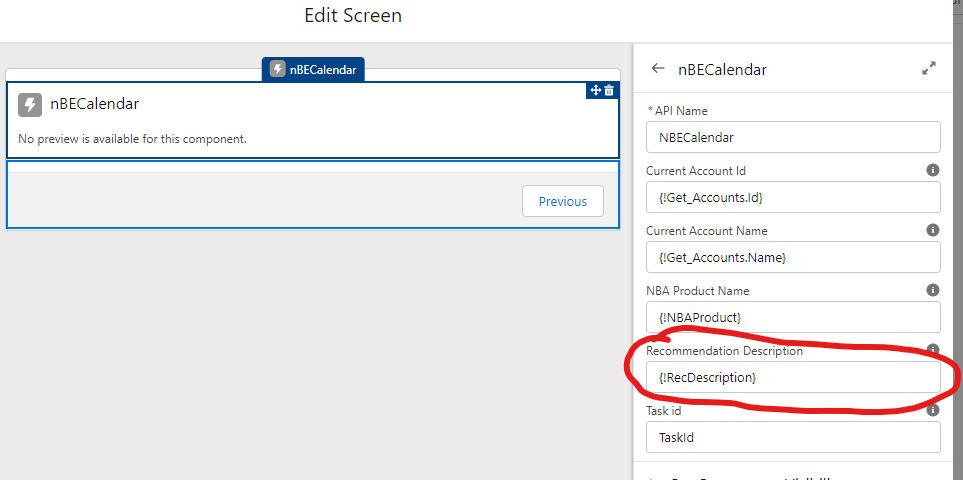Viewport: 963px width, 480px height.
Task: Focus the Current Account Id field
Action: click(x=793, y=197)
